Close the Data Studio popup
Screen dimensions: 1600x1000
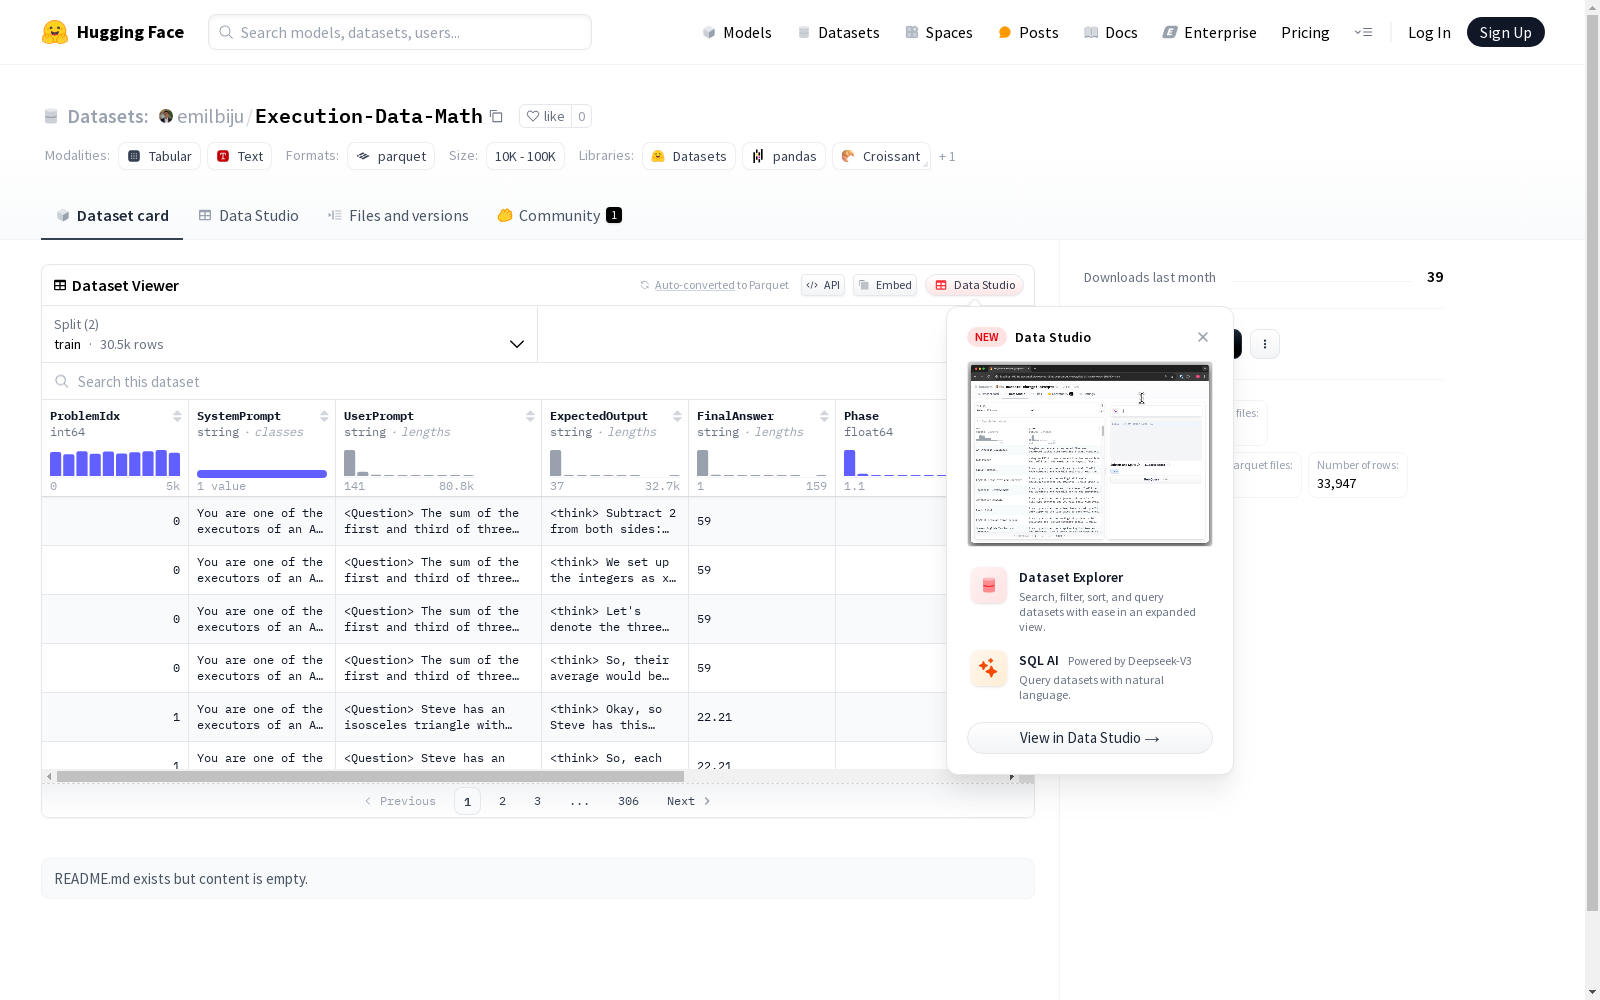1203,337
